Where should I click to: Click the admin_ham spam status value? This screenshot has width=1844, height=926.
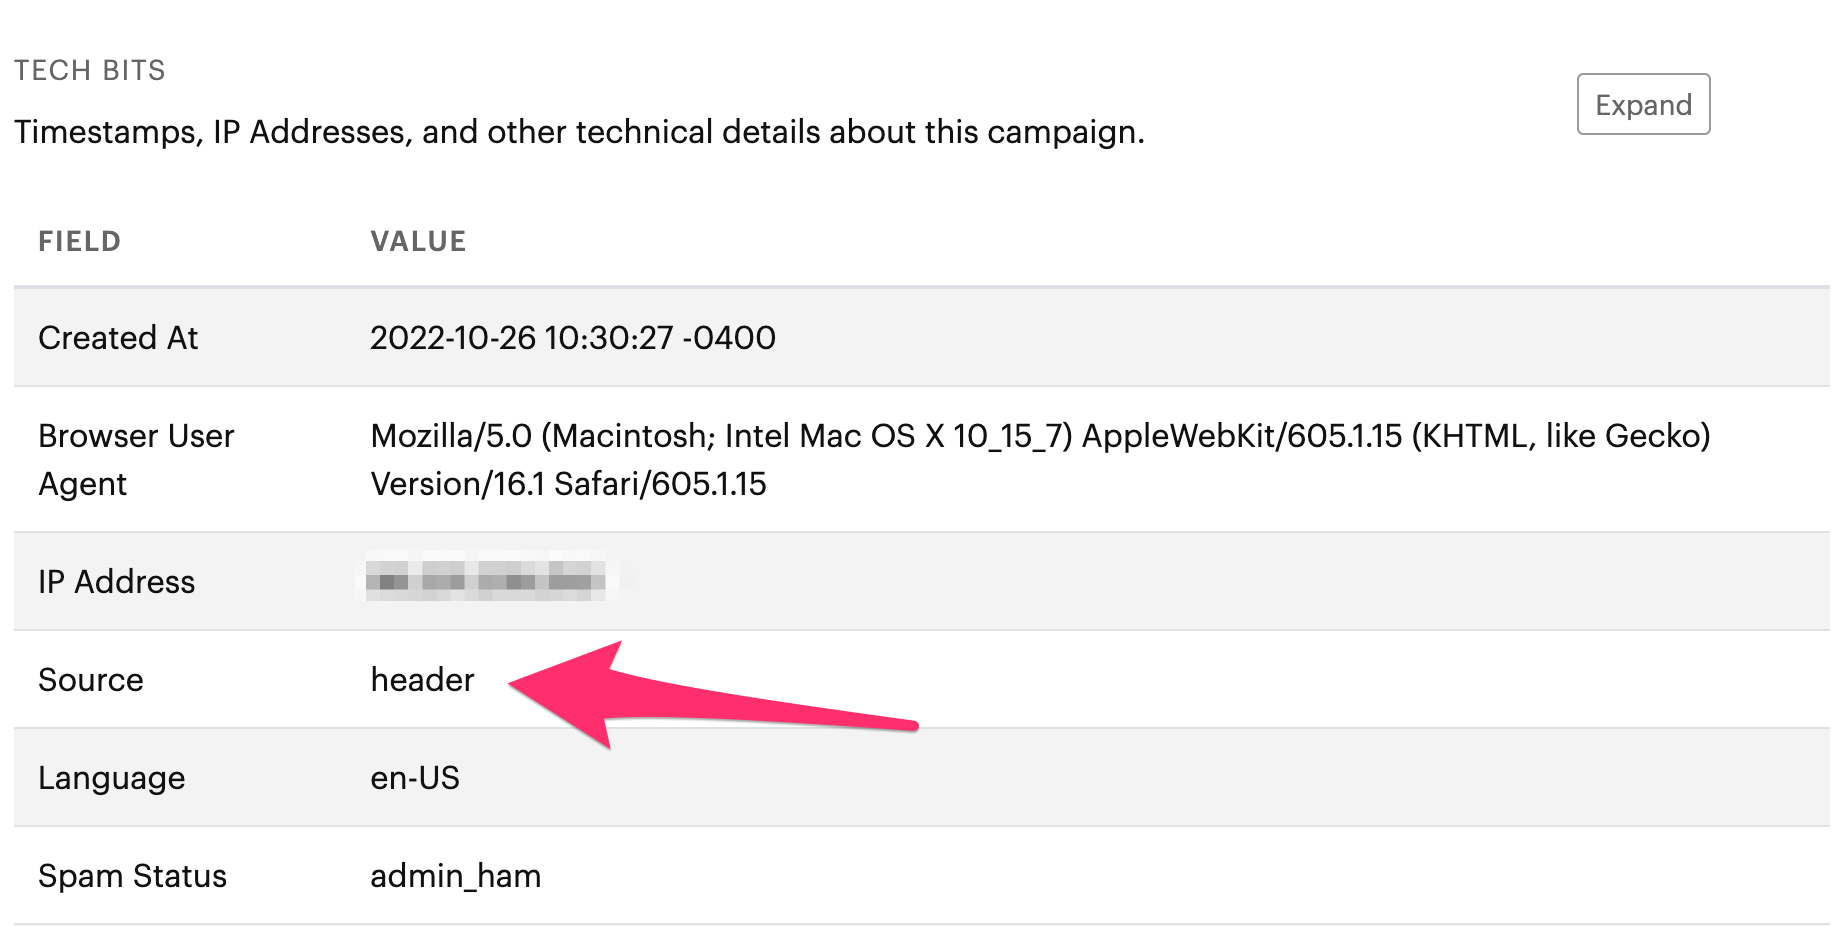[455, 876]
